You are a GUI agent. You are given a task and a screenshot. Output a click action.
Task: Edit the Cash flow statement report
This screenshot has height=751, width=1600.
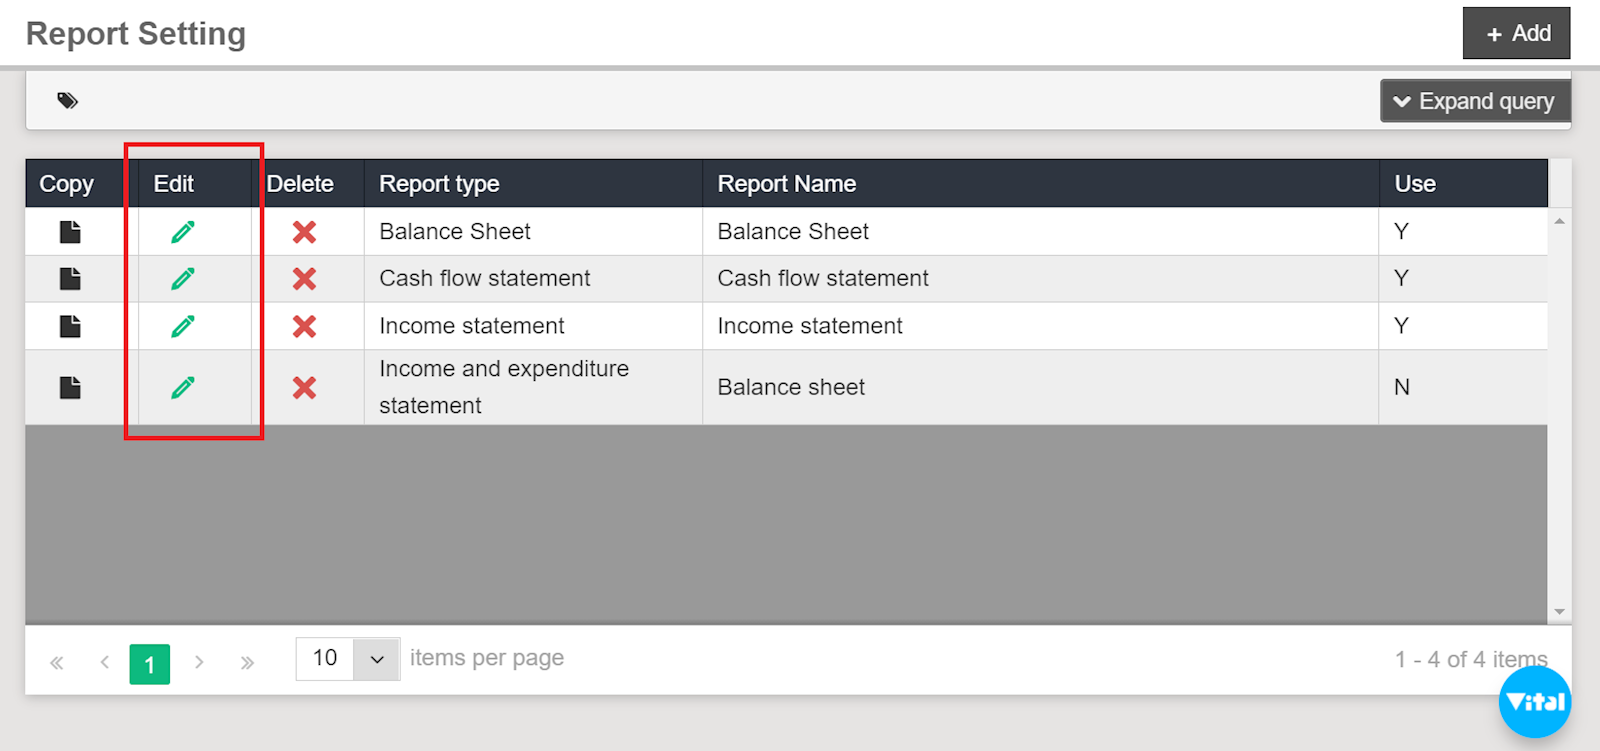[x=183, y=279]
